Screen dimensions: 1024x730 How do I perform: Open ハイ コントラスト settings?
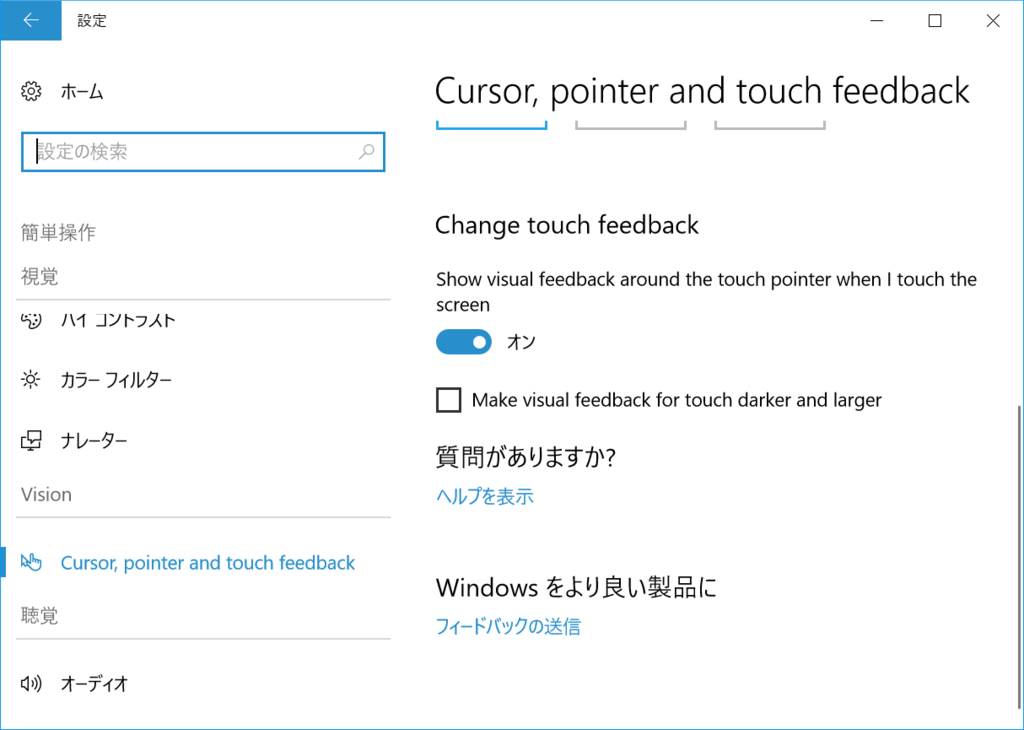tap(118, 320)
